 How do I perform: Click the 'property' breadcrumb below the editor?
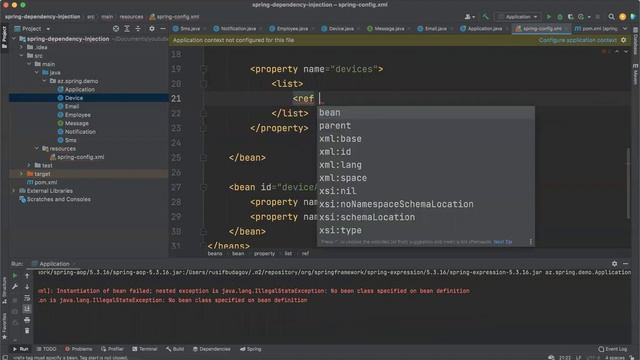tap(264, 253)
